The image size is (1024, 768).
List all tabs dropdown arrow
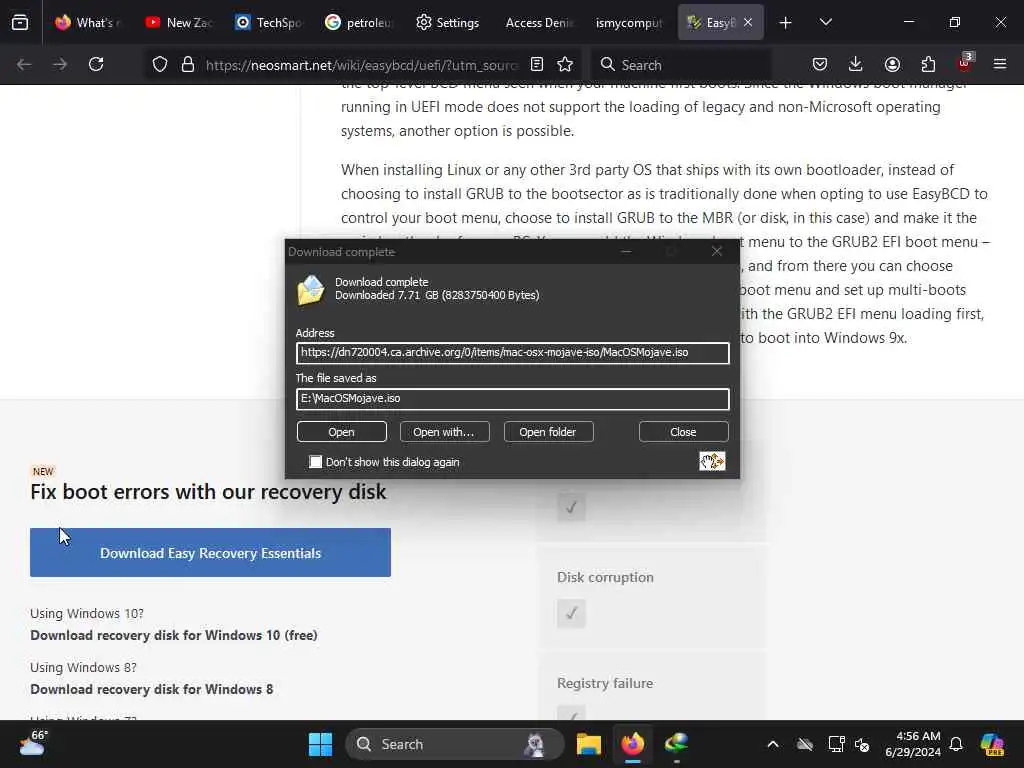pyautogui.click(x=825, y=23)
